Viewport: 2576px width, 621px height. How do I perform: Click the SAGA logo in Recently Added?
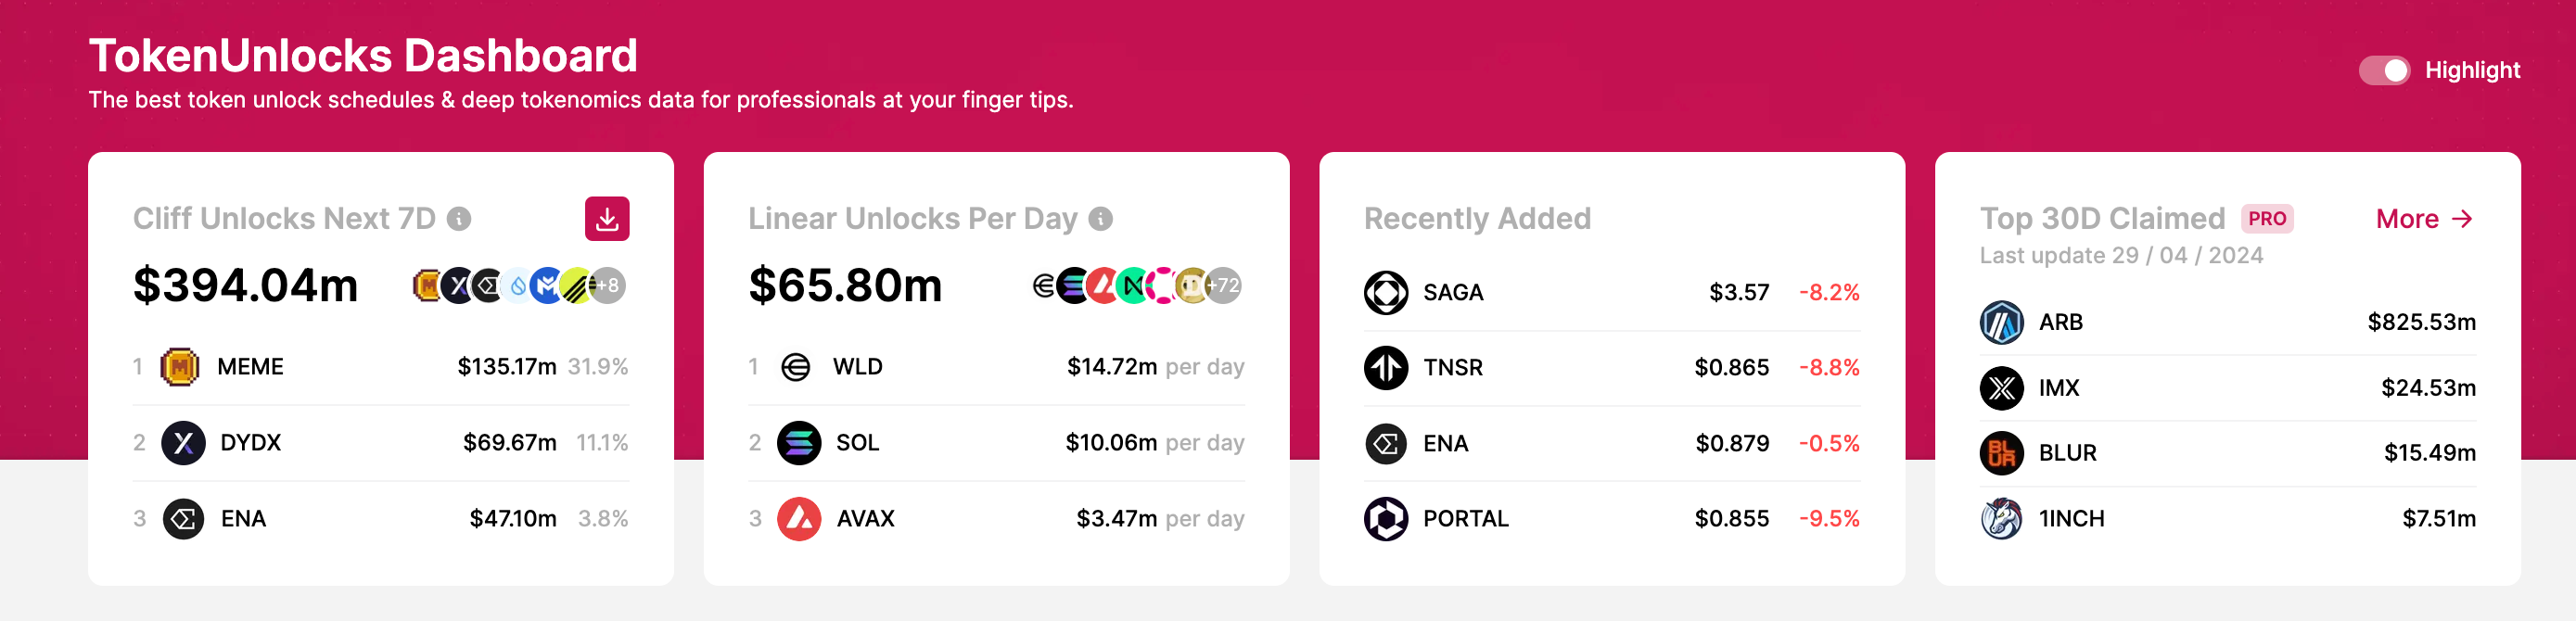pos(1386,293)
